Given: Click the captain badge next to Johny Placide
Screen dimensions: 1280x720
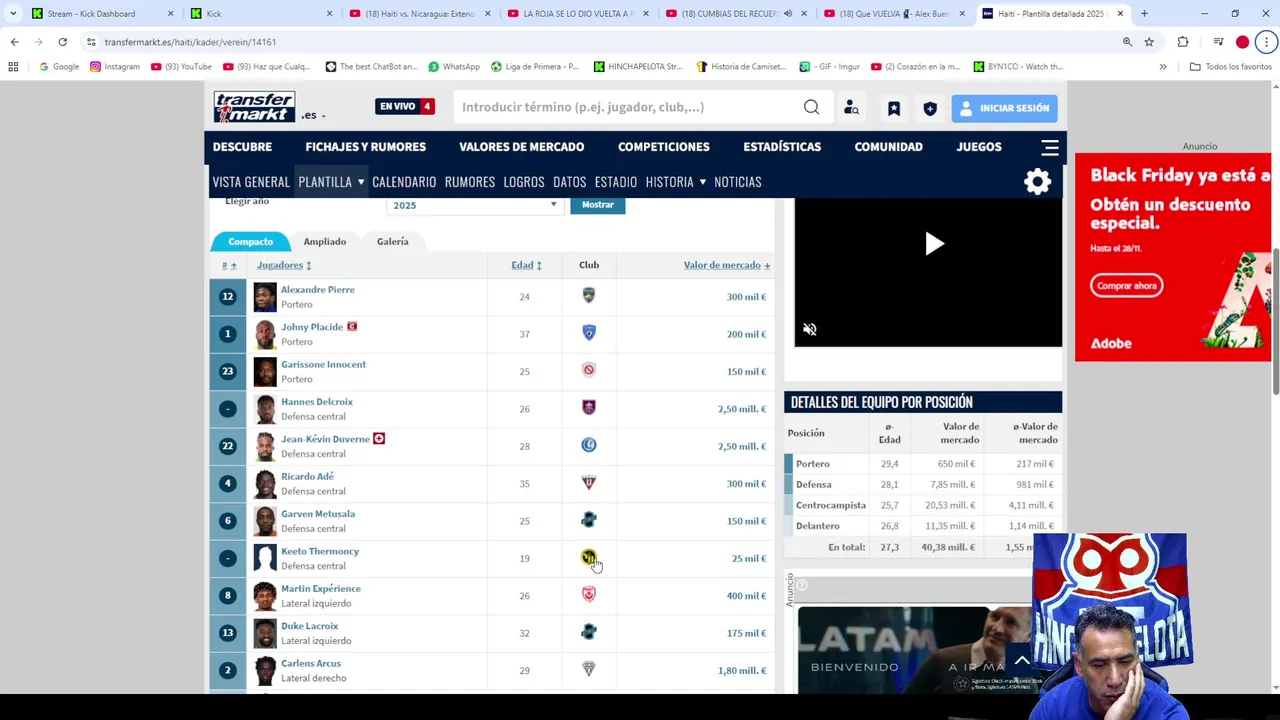Looking at the screenshot, I should pos(352,326).
